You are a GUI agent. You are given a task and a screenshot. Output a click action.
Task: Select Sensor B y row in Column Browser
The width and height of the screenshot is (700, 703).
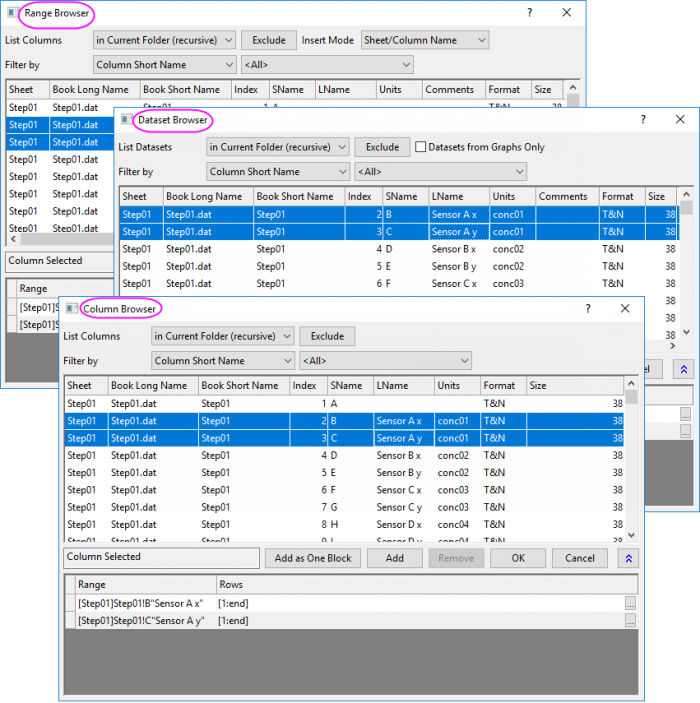point(344,473)
